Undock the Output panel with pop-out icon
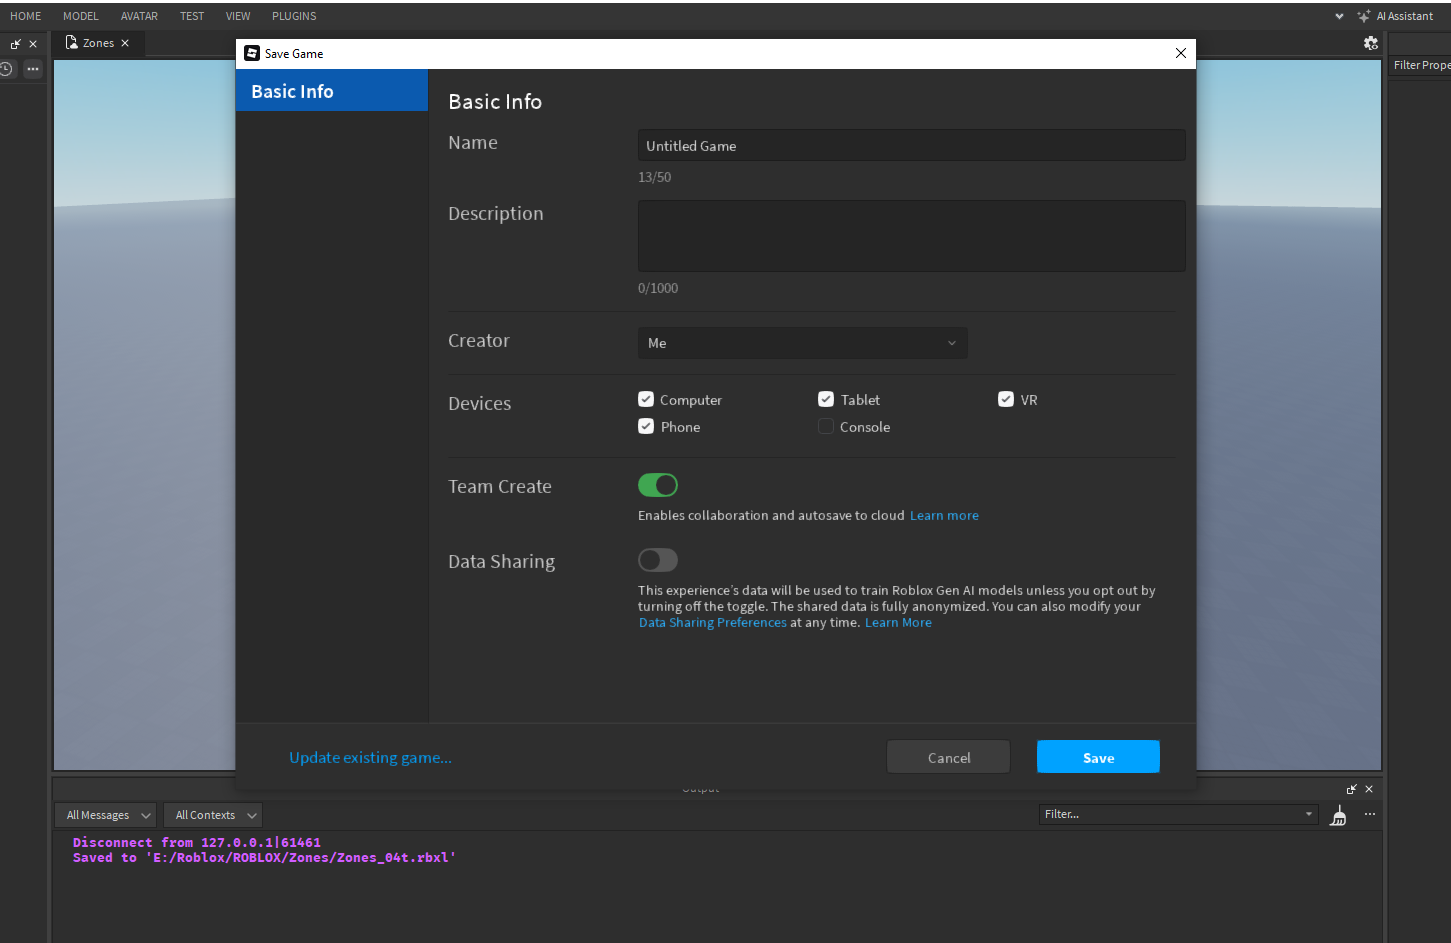The width and height of the screenshot is (1451, 943). click(x=1351, y=789)
